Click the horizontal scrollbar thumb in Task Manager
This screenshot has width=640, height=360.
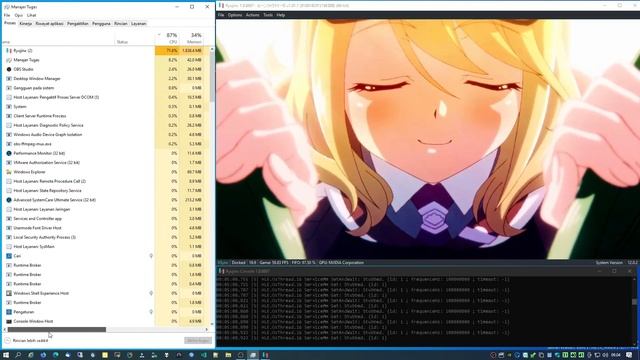[x=57, y=329]
